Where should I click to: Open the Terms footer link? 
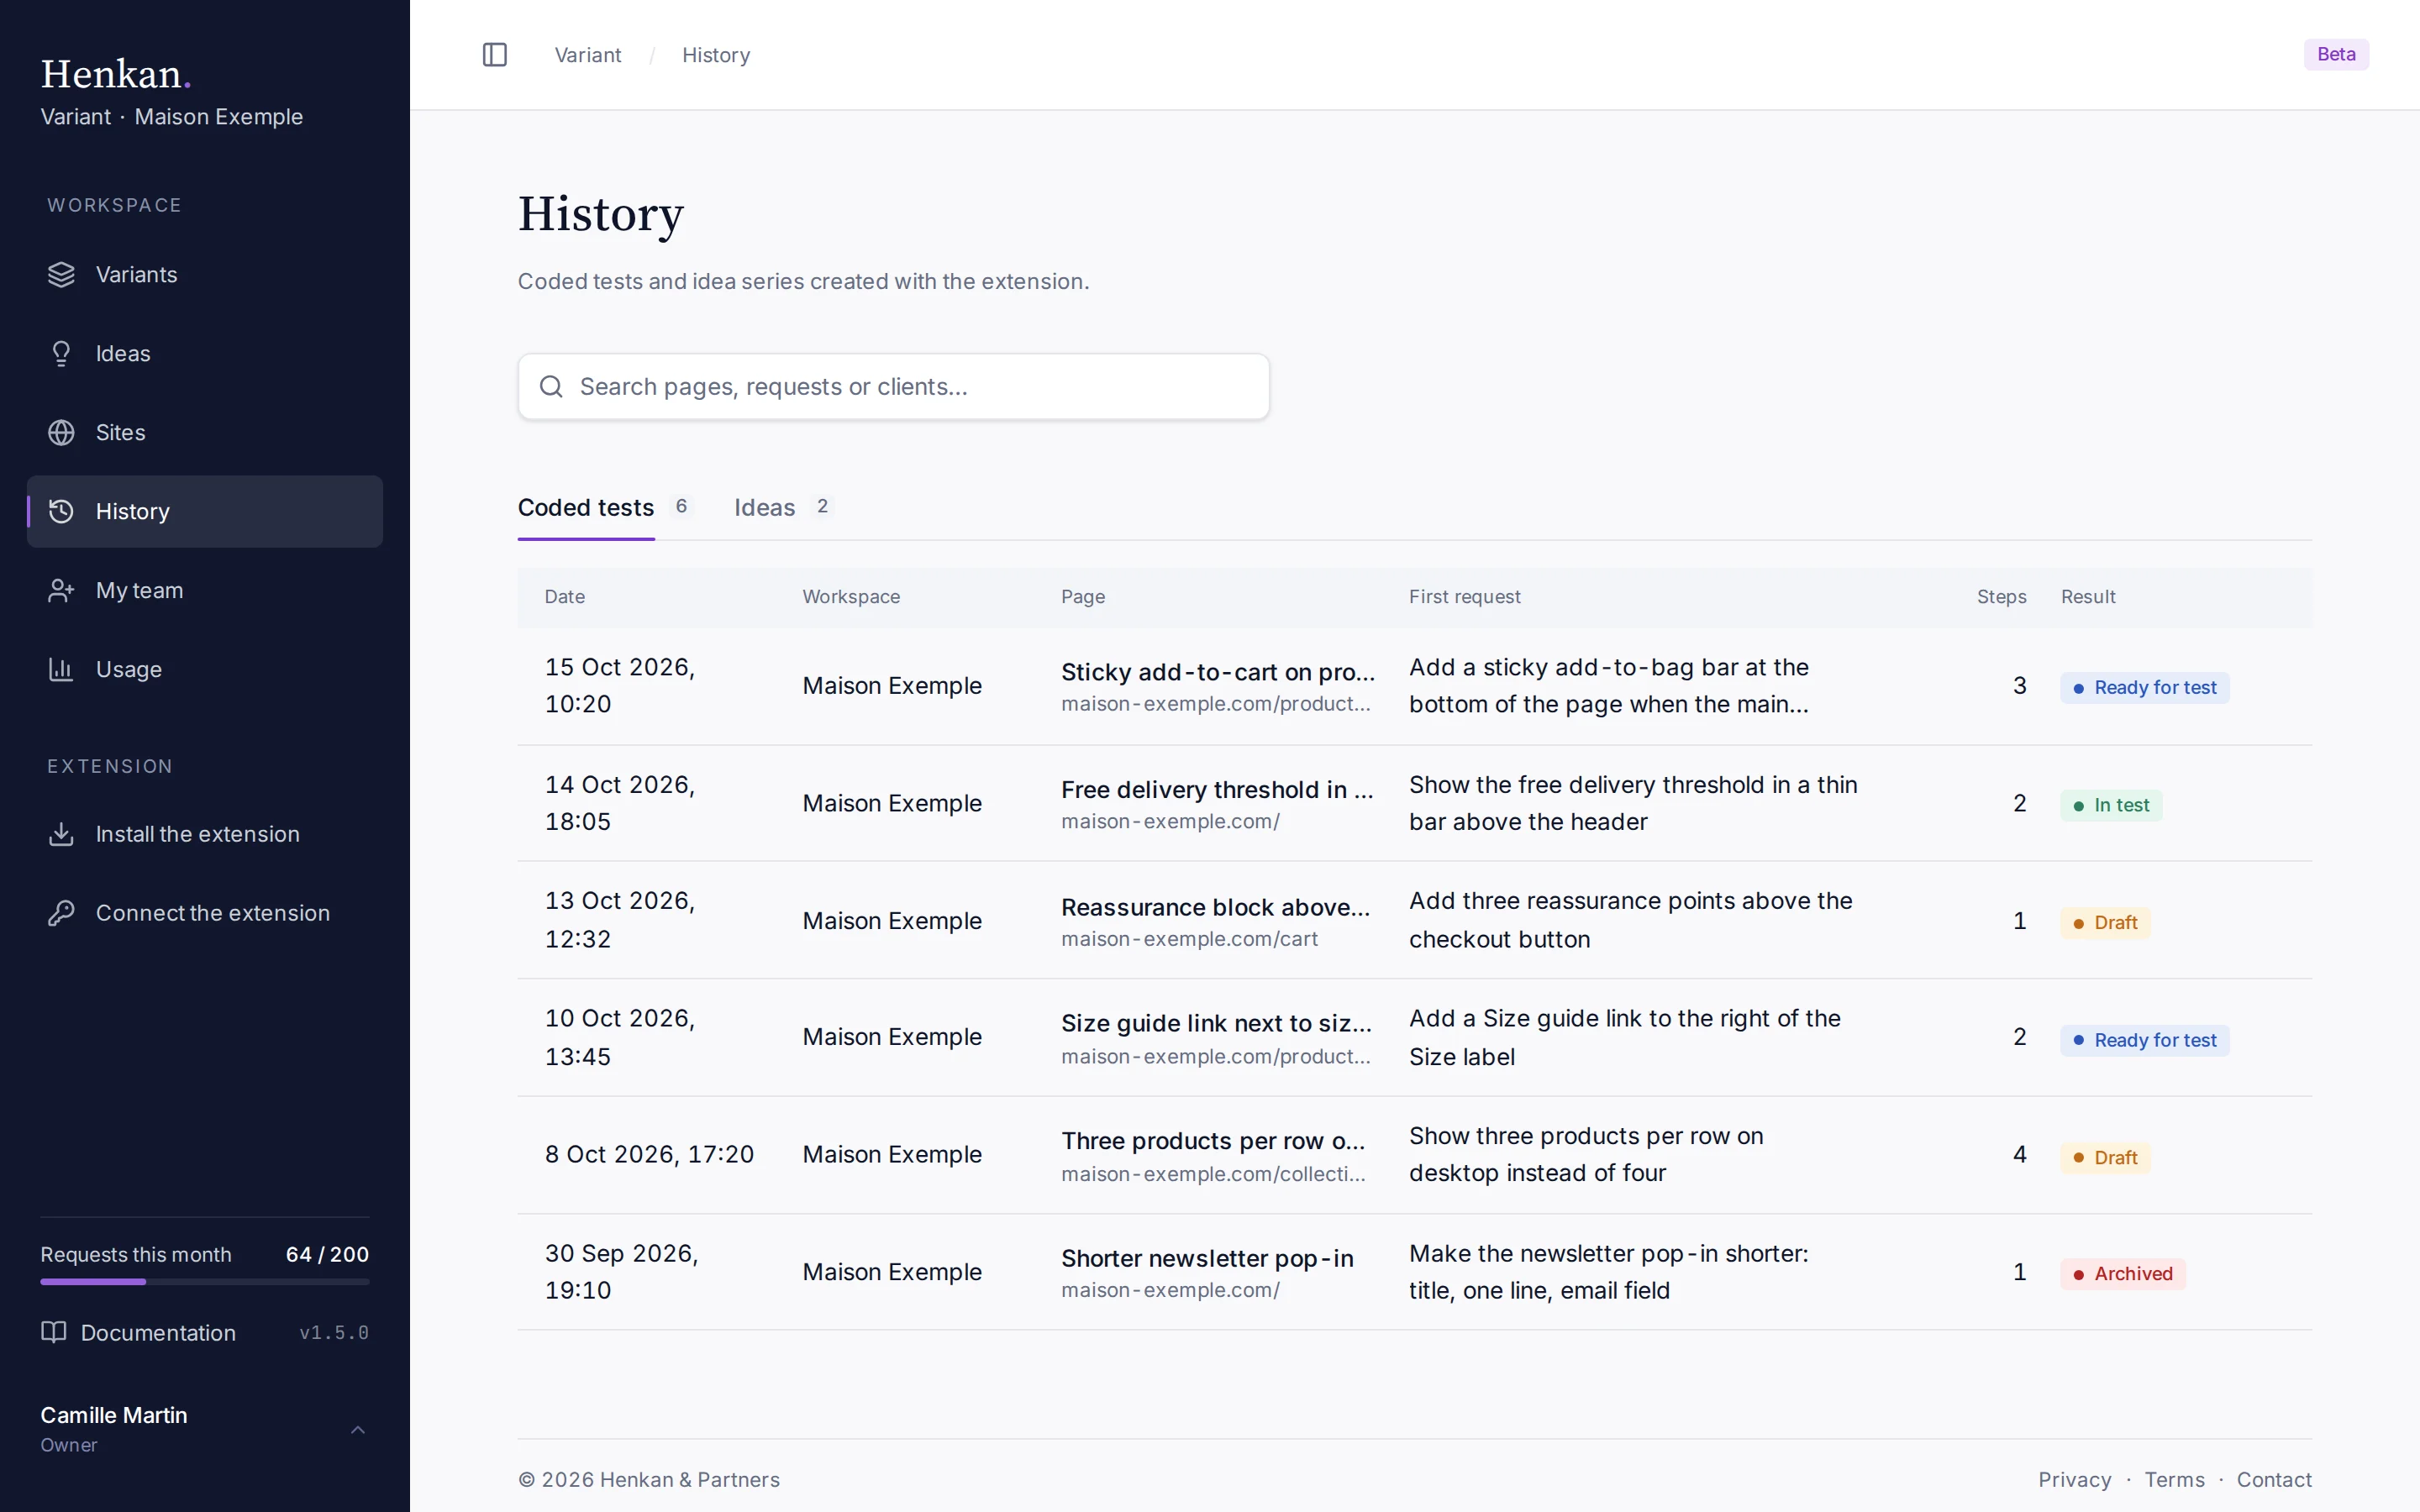coord(2174,1479)
